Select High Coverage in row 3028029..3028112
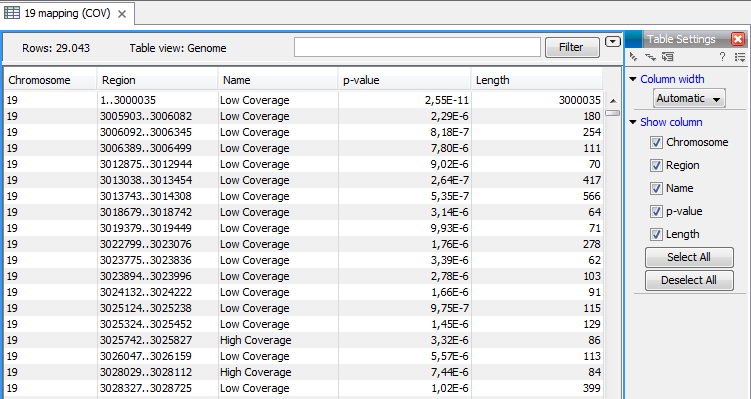Image resolution: width=751 pixels, height=399 pixels. (x=278, y=372)
